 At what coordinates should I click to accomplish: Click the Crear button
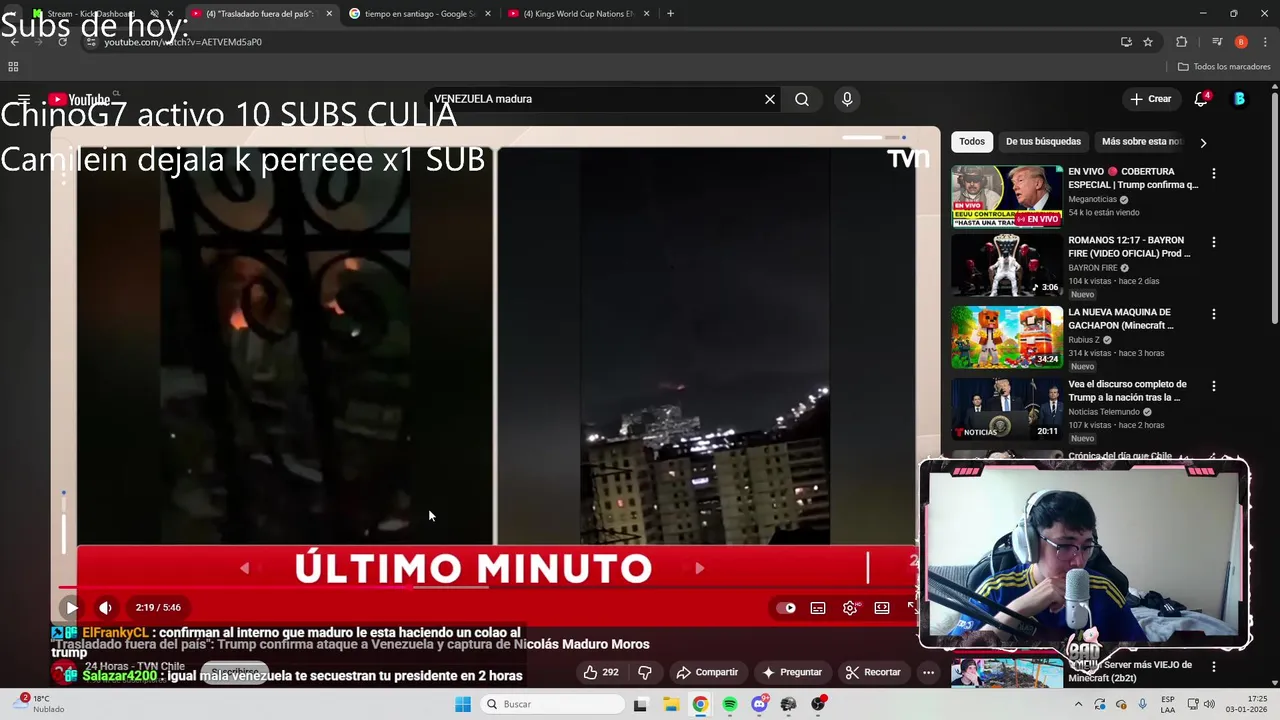click(1150, 99)
